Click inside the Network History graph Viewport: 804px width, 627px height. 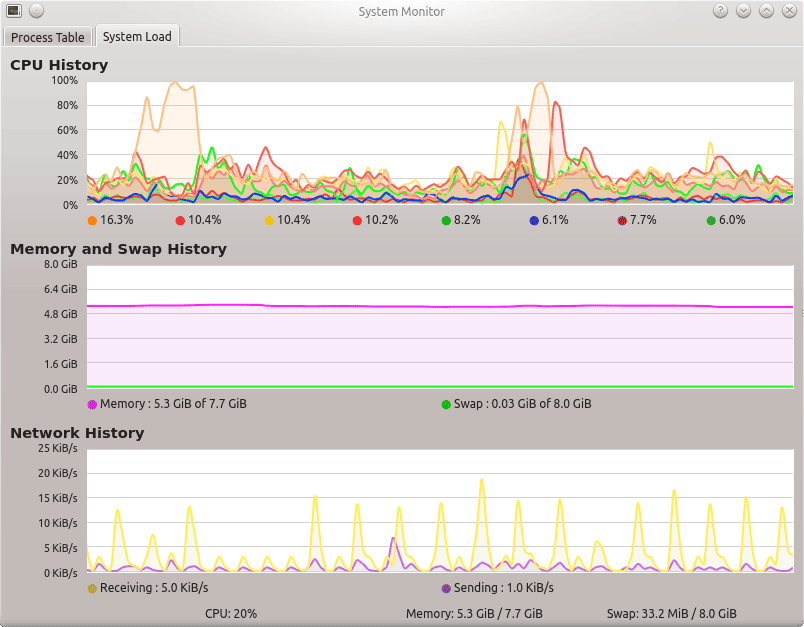(439, 510)
